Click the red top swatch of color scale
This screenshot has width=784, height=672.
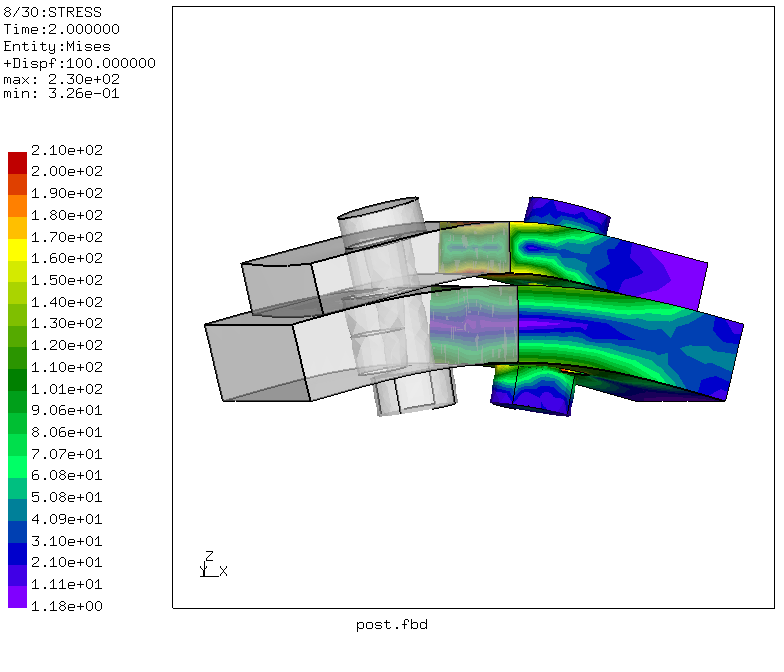point(18,163)
